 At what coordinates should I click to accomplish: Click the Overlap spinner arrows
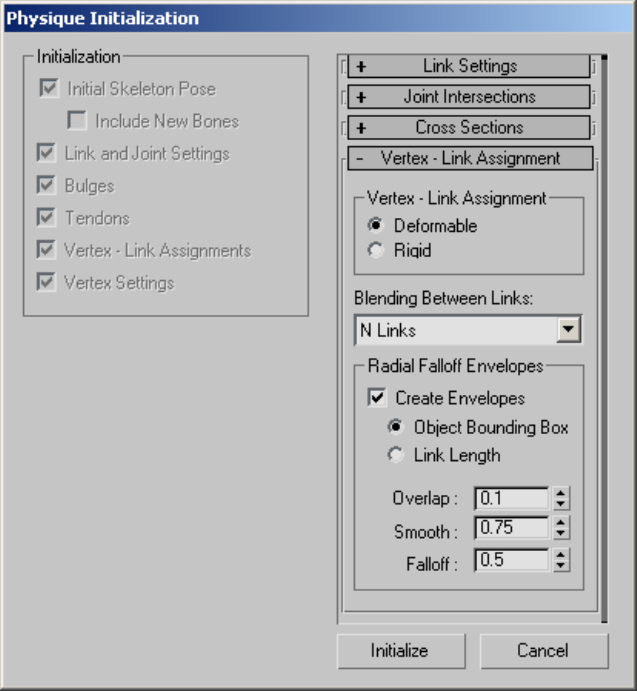[x=561, y=498]
